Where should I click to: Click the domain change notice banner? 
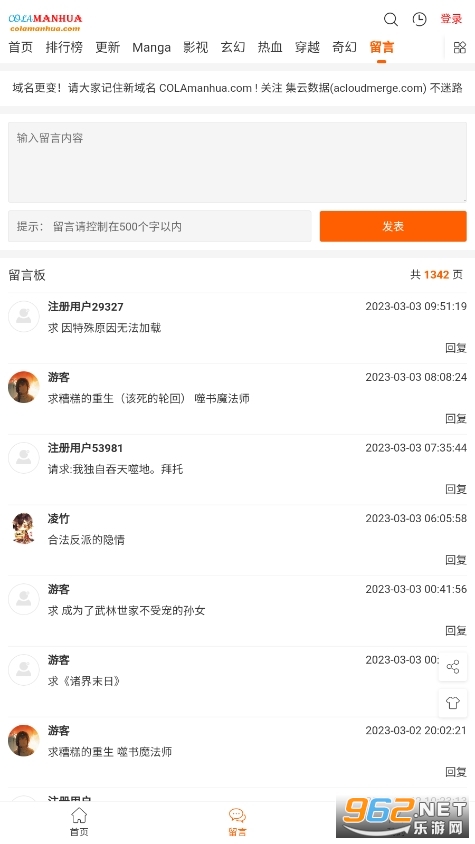238,88
